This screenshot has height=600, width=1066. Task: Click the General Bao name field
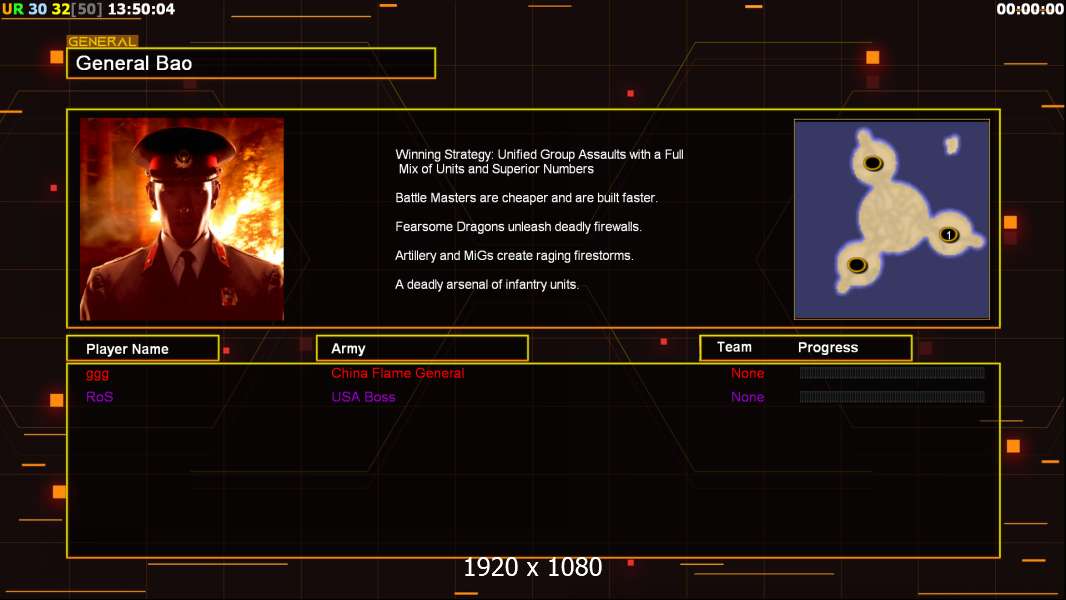[x=251, y=63]
